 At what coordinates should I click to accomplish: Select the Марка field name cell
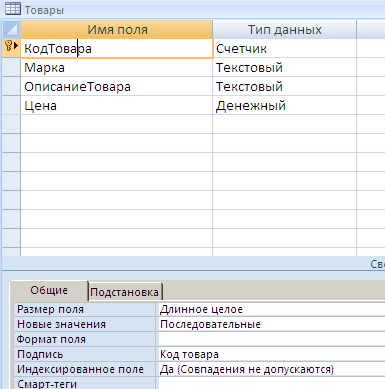(117, 68)
